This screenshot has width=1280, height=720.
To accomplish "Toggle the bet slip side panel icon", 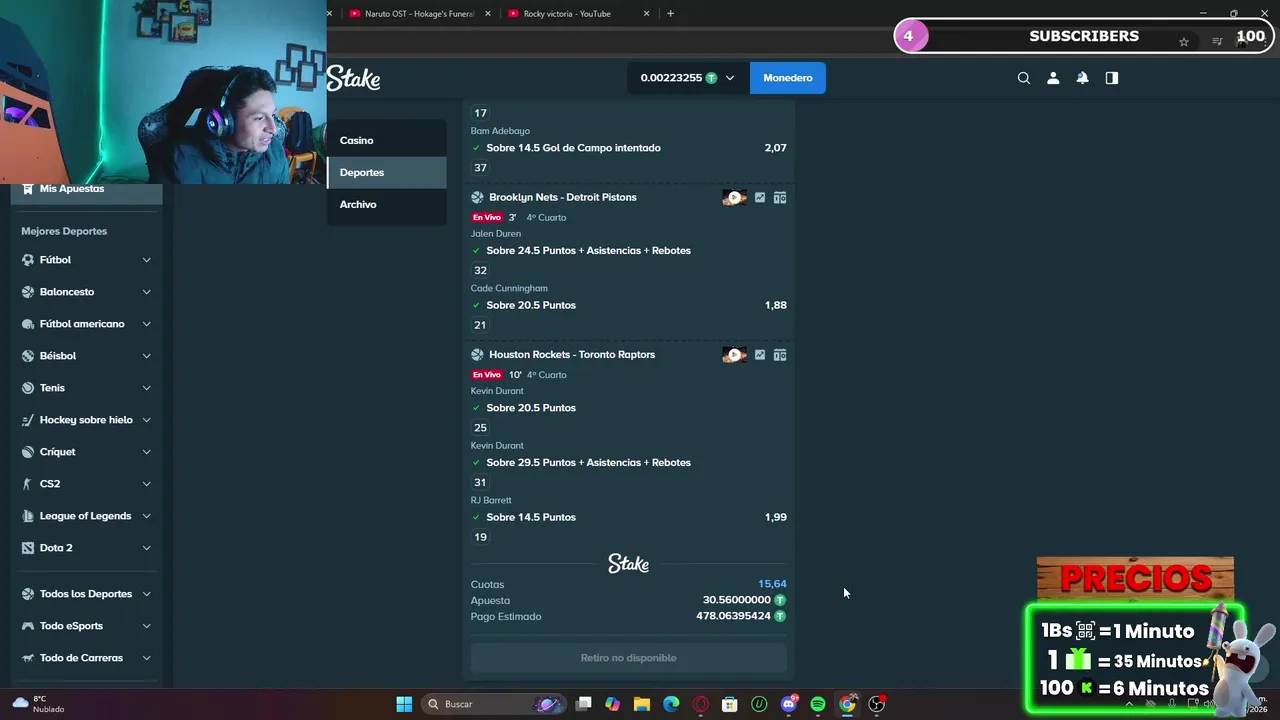I will 1112,78.
